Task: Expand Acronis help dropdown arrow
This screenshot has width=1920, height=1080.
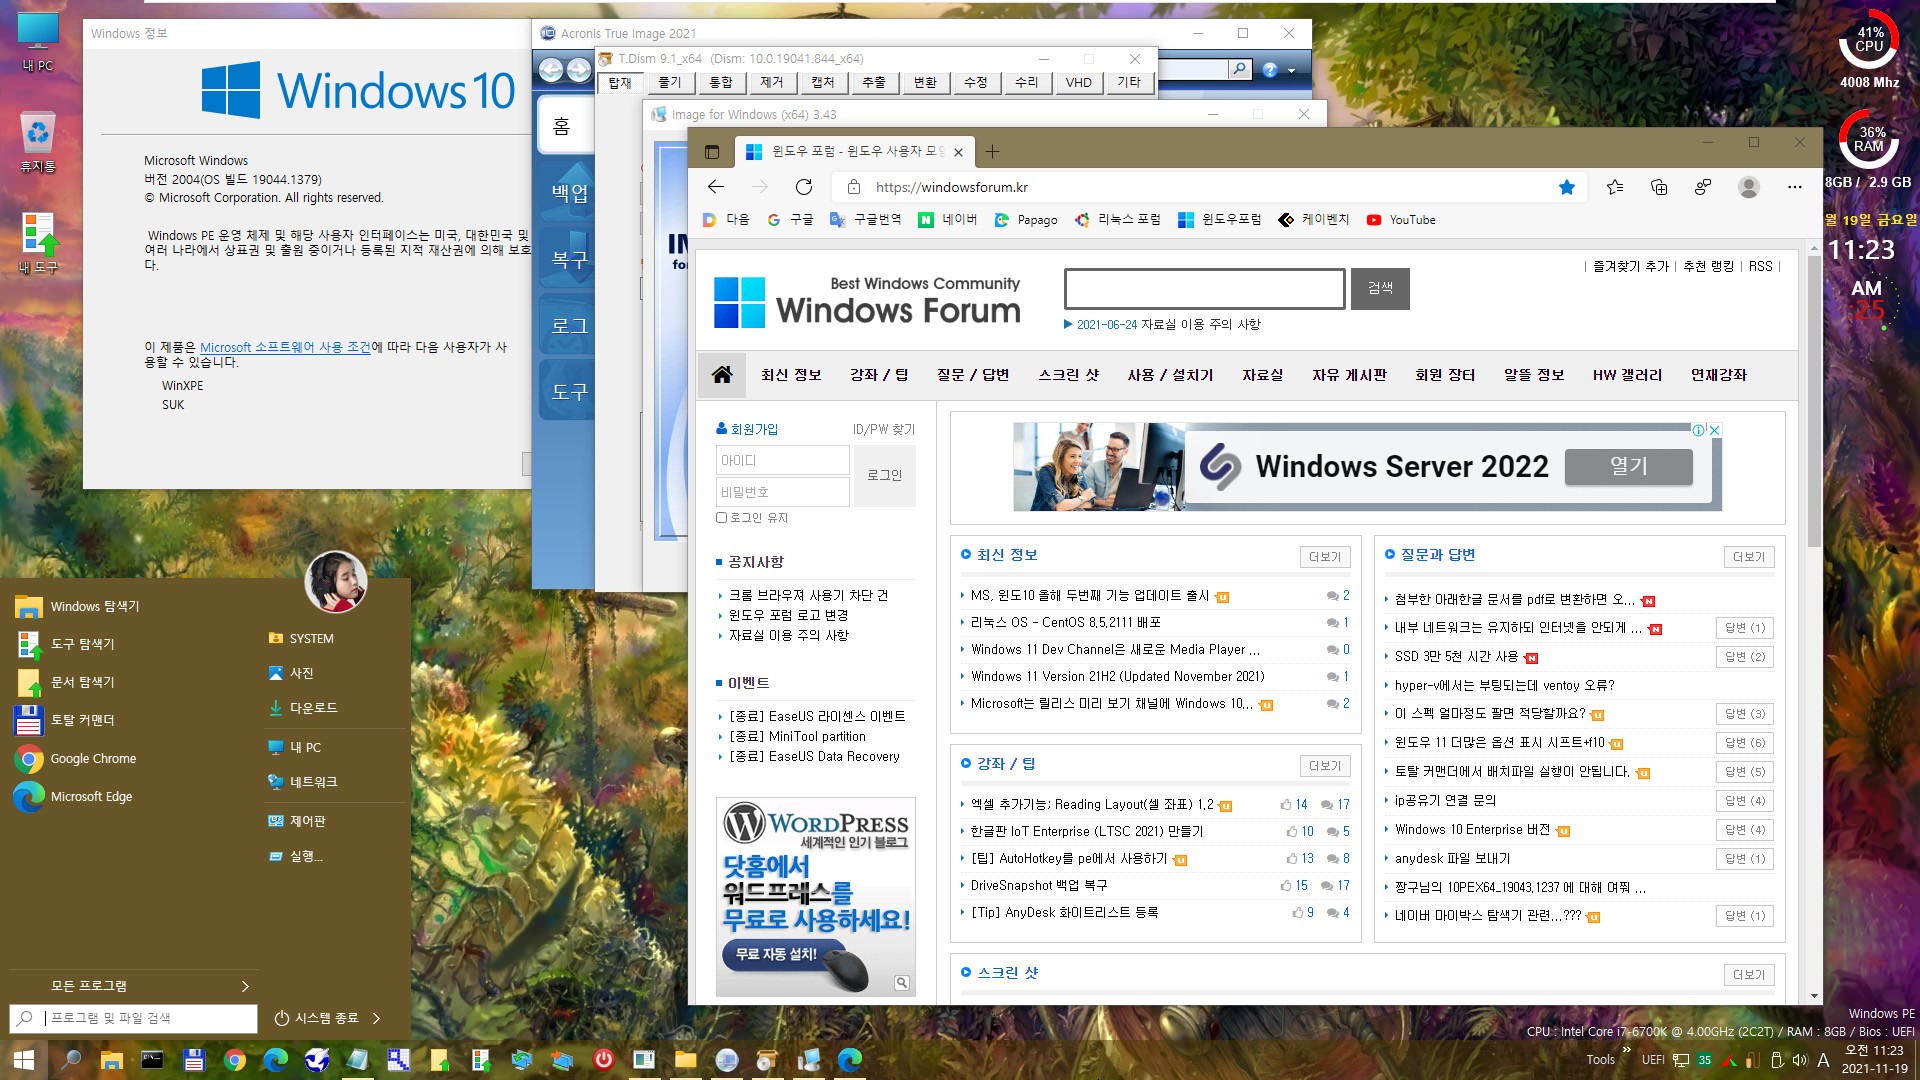Action: pyautogui.click(x=1292, y=70)
